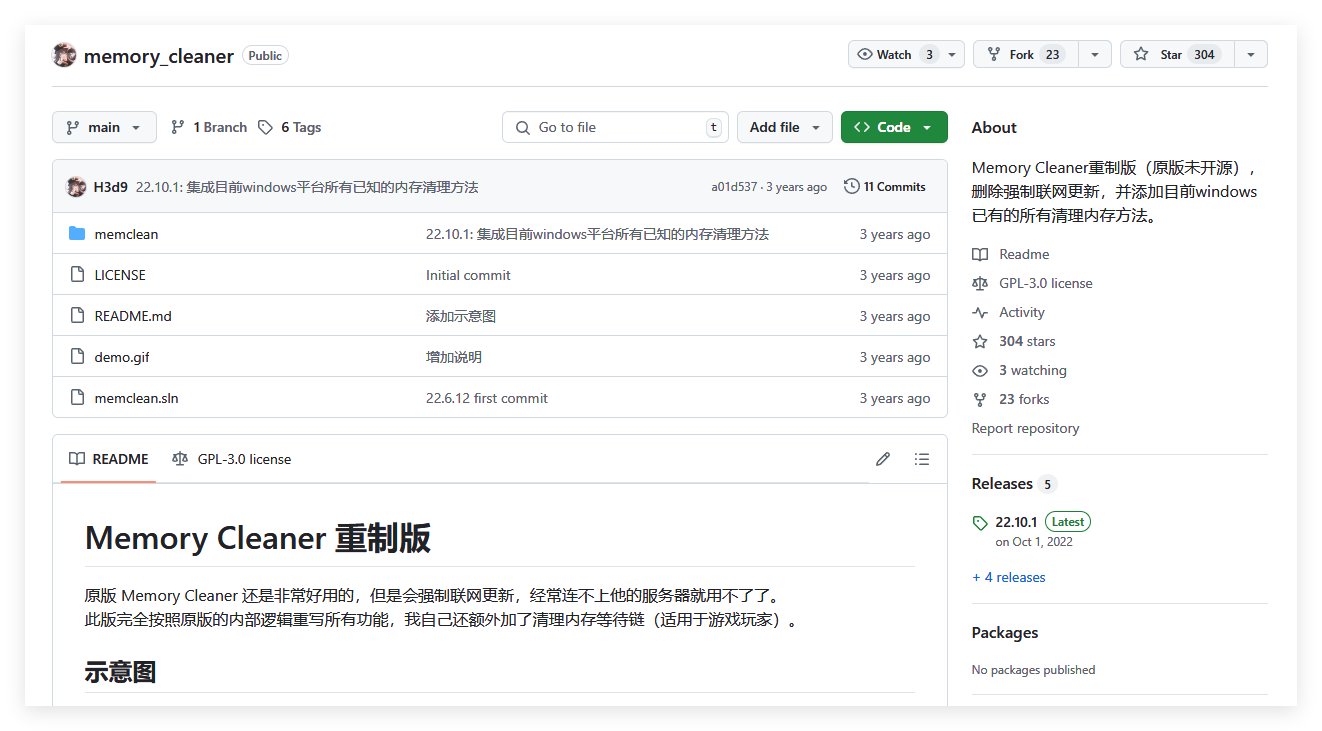1322x731 pixels.
Task: Show the + 4 releases link
Action: (1008, 577)
